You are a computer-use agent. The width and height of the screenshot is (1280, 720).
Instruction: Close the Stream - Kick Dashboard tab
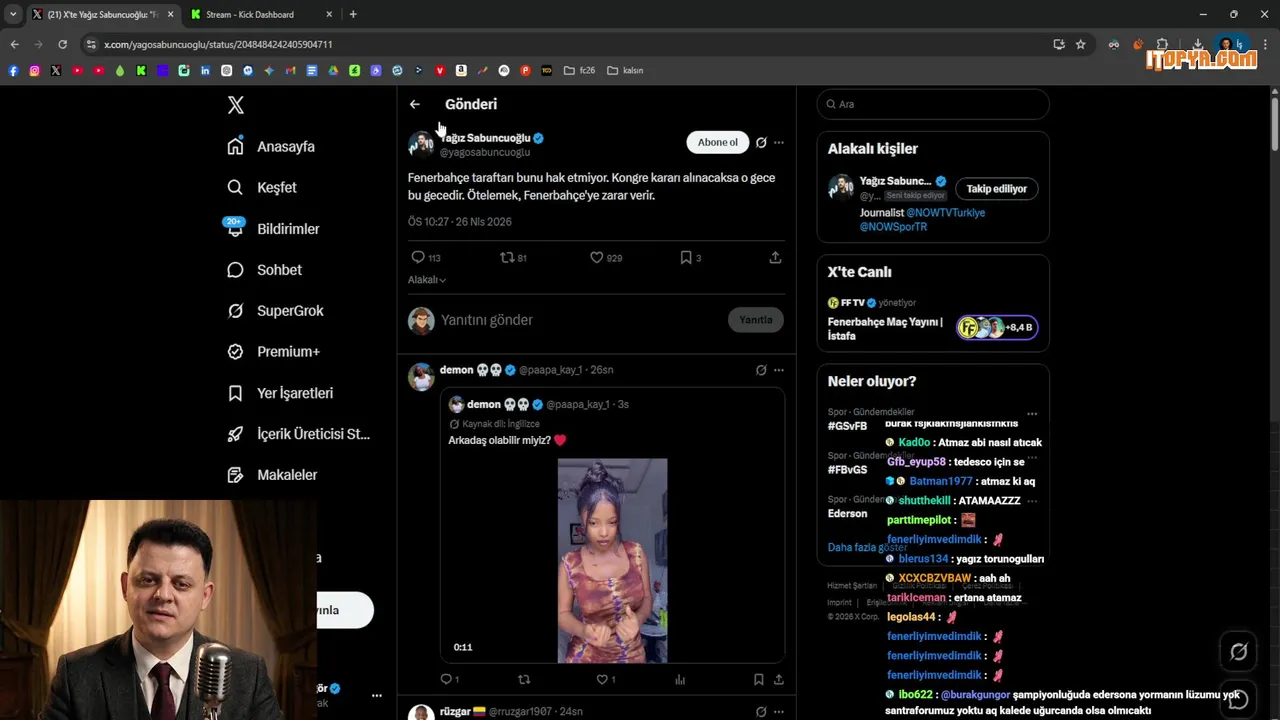(x=330, y=14)
